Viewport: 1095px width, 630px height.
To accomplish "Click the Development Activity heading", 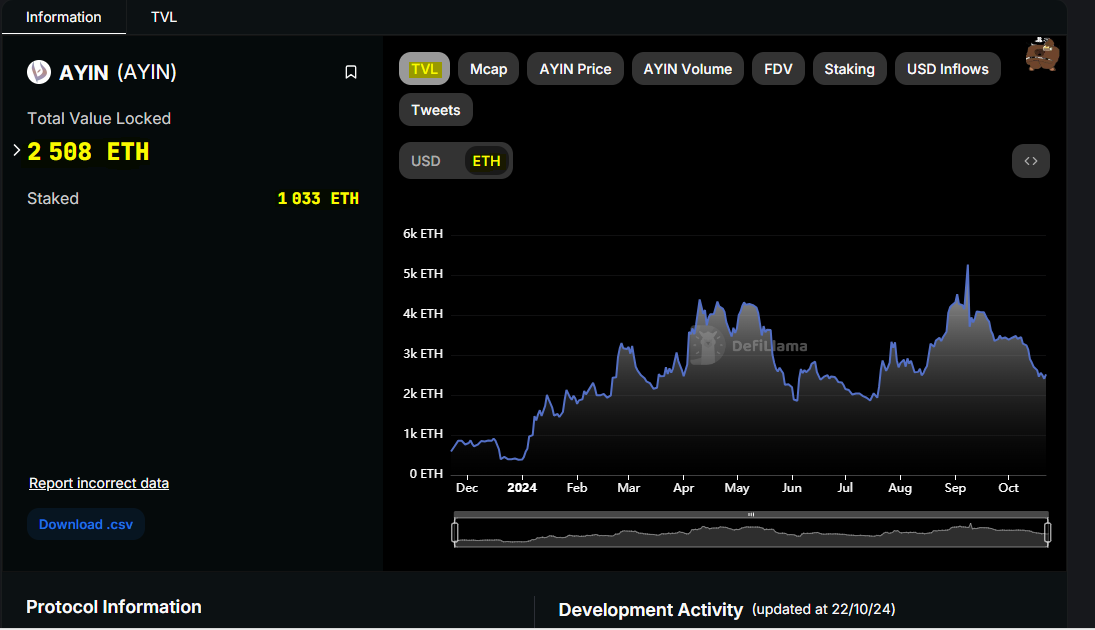I will (x=650, y=610).
